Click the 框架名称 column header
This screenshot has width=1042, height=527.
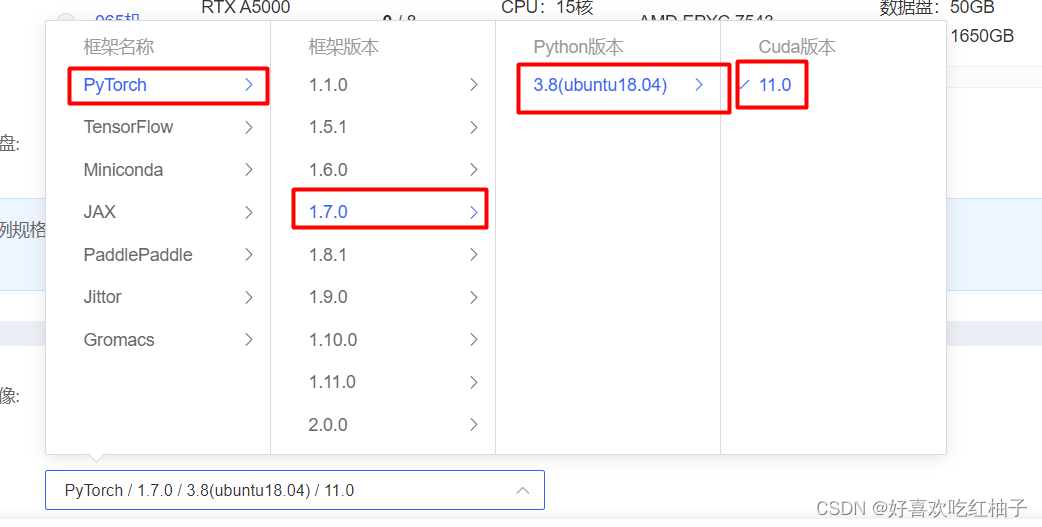pos(119,47)
